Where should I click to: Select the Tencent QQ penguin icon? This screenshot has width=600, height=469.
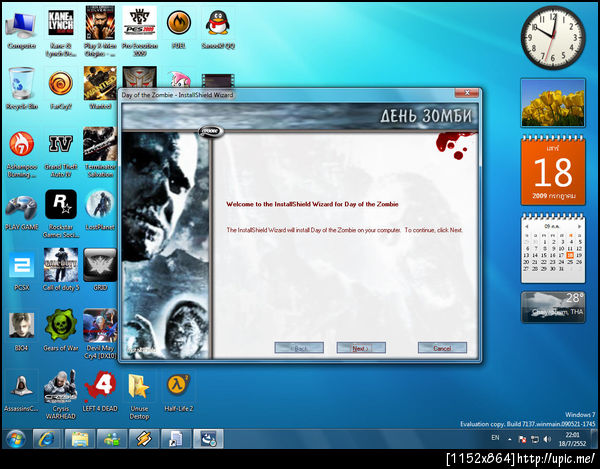(218, 31)
